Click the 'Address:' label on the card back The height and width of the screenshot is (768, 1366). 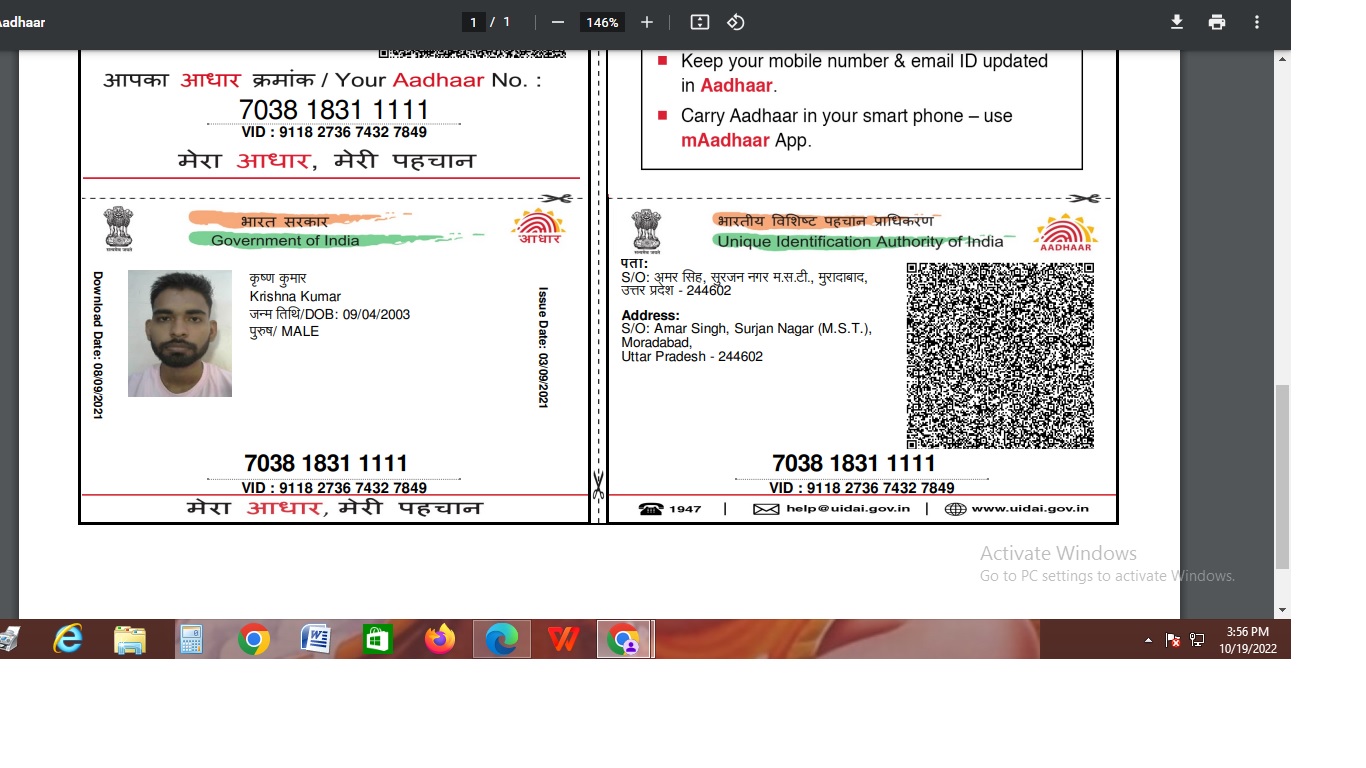650,315
